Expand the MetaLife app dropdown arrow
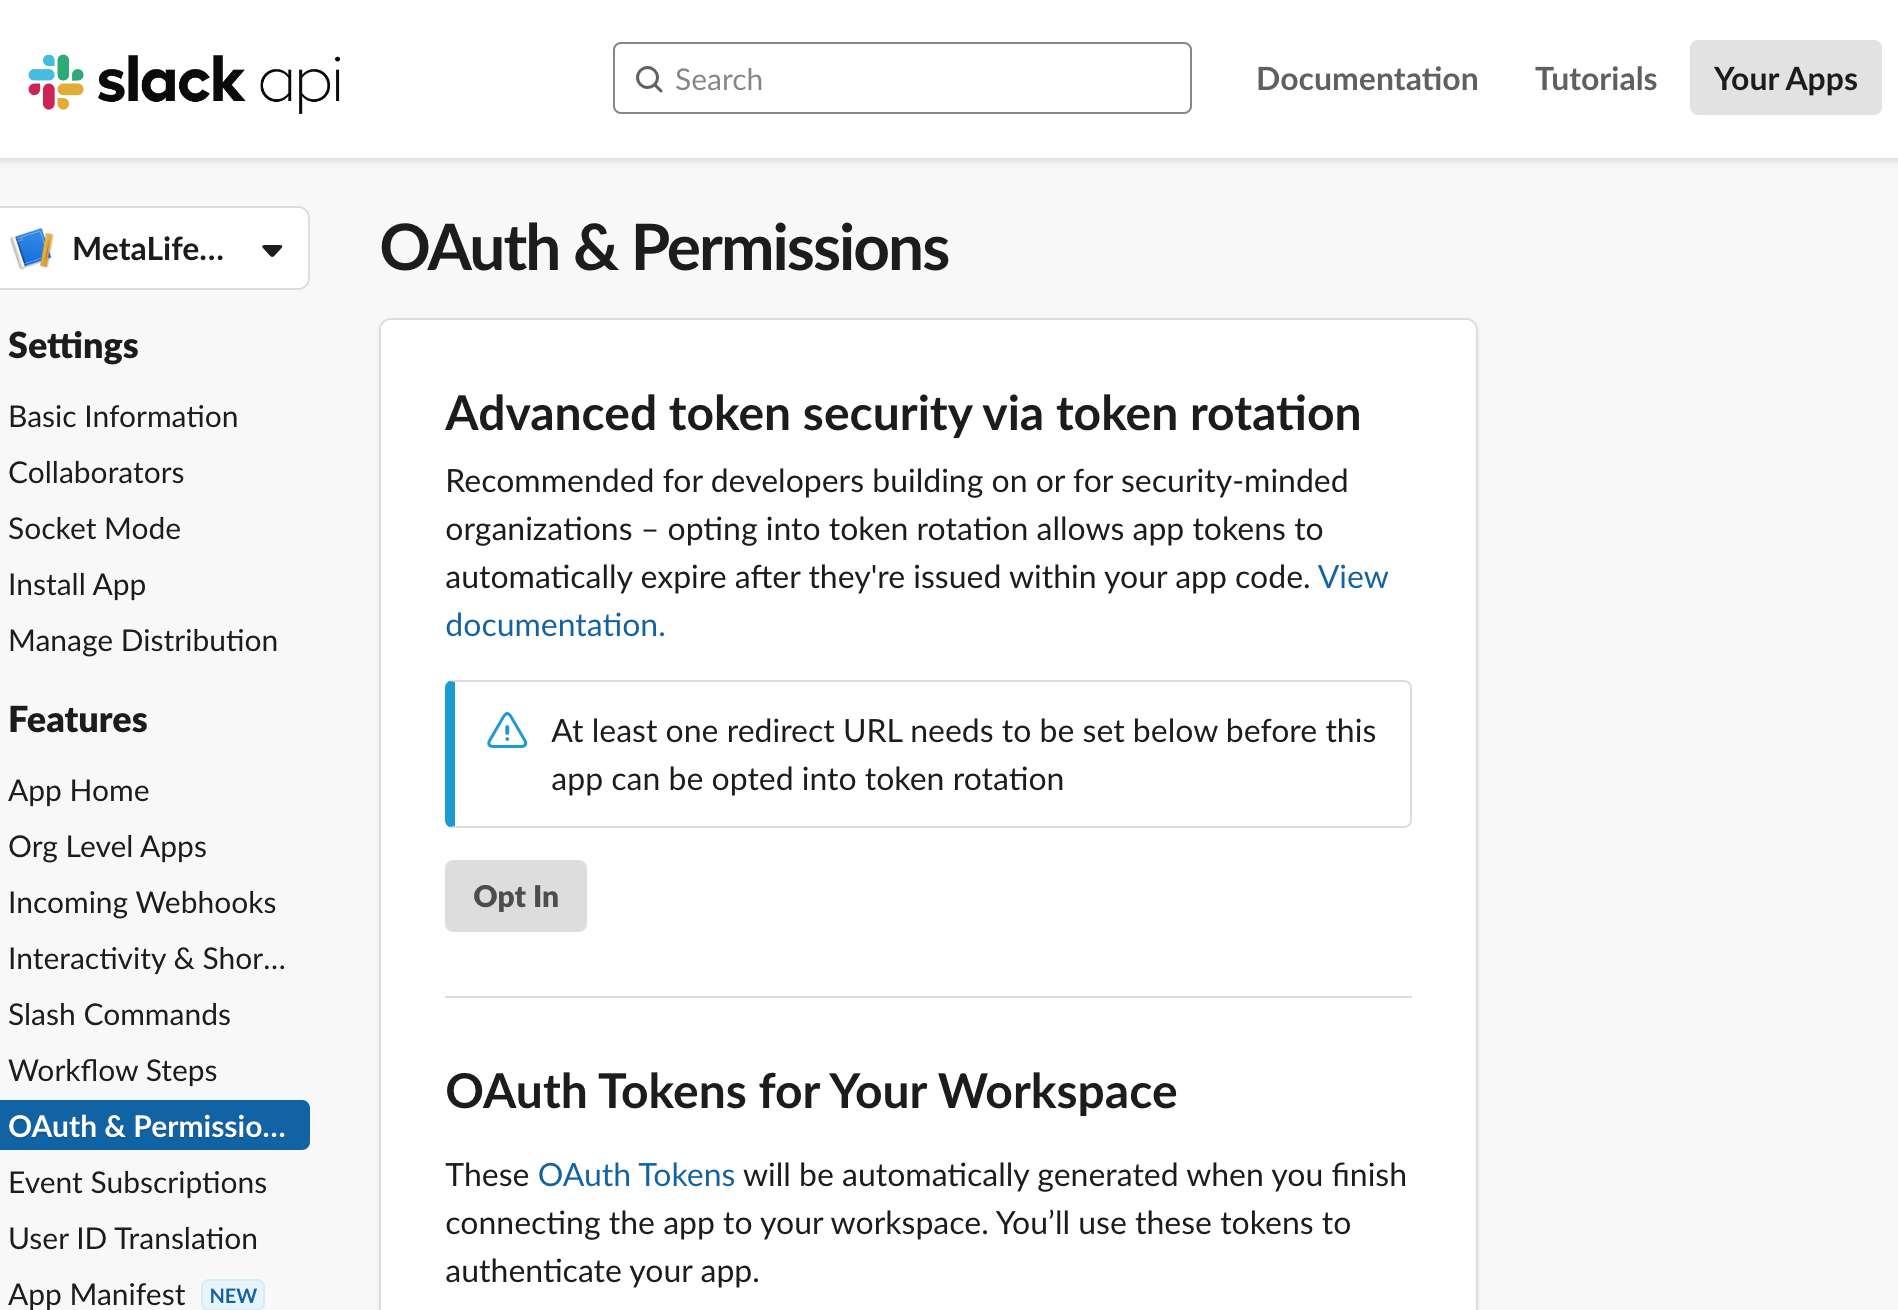 [x=272, y=250]
